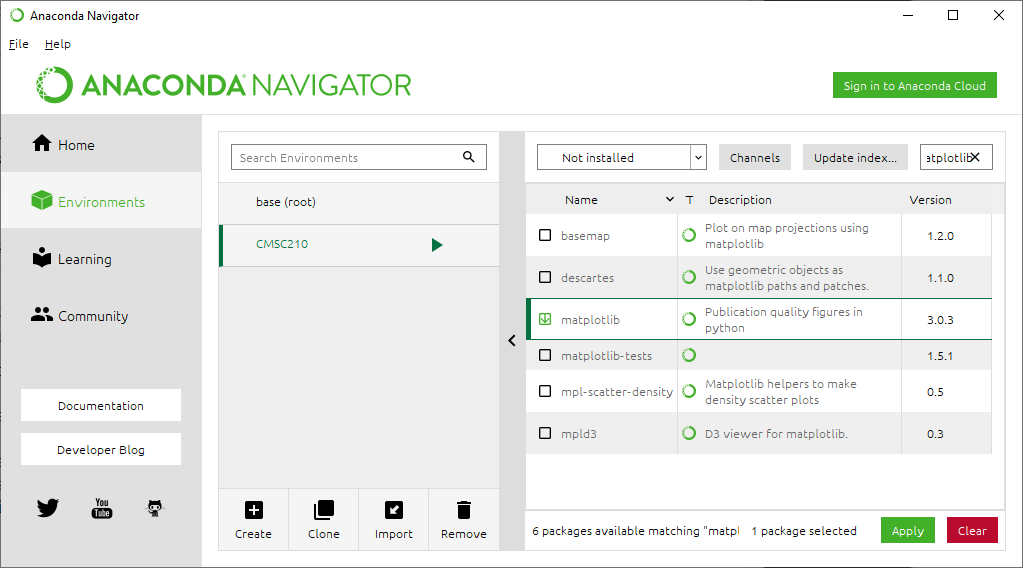The image size is (1023, 568).
Task: Click the Name column sort chevron
Action: 669,200
